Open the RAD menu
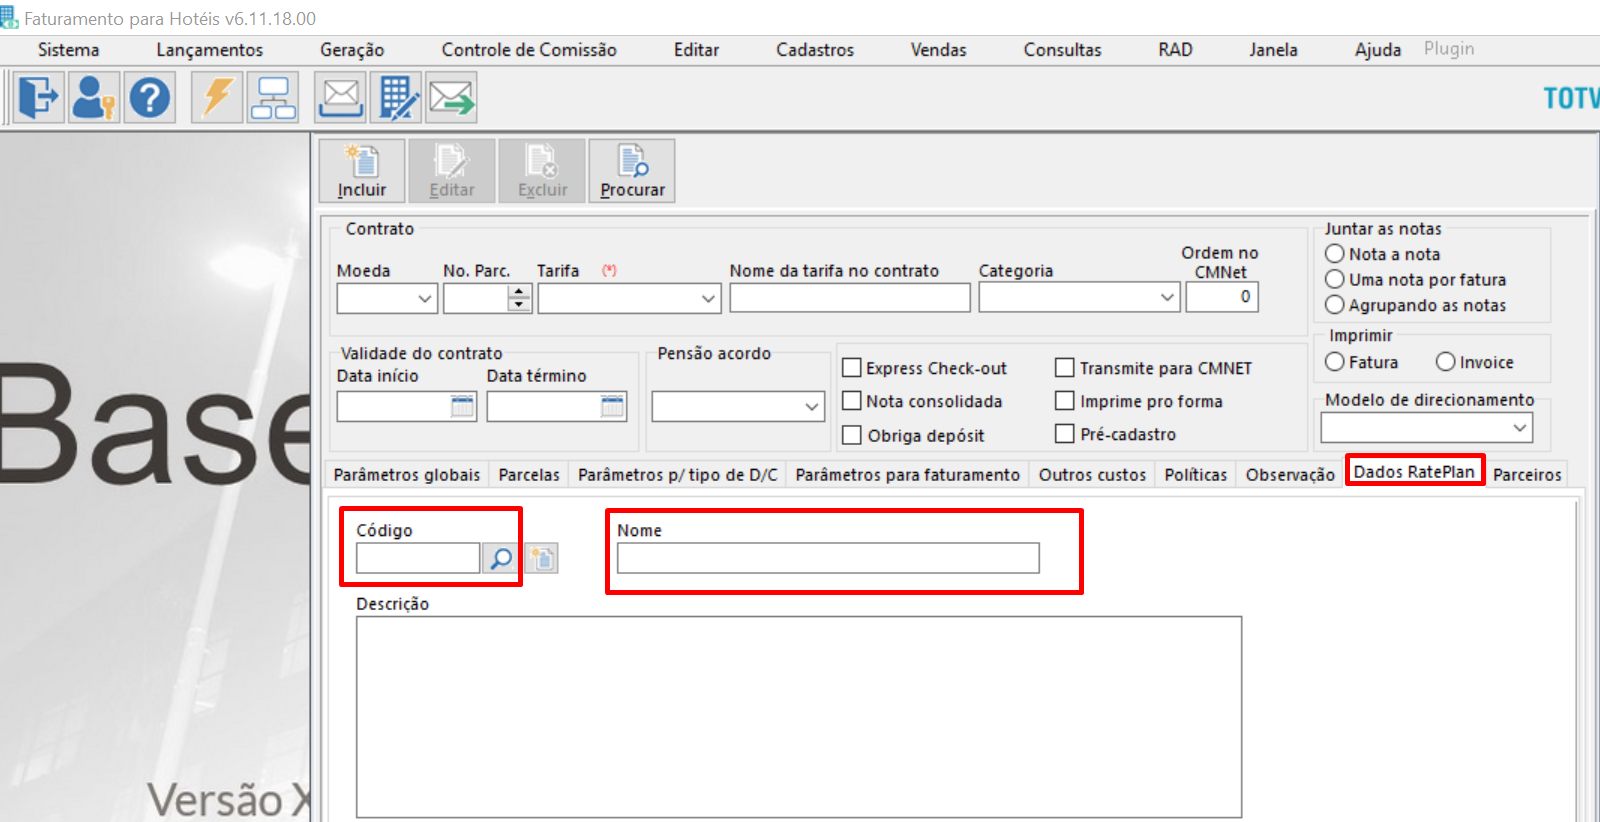 [x=1175, y=50]
